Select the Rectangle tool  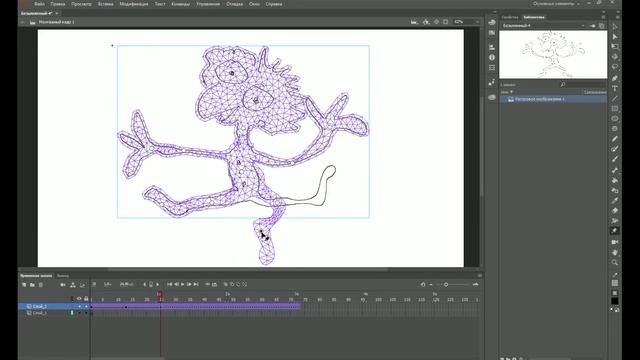click(615, 109)
